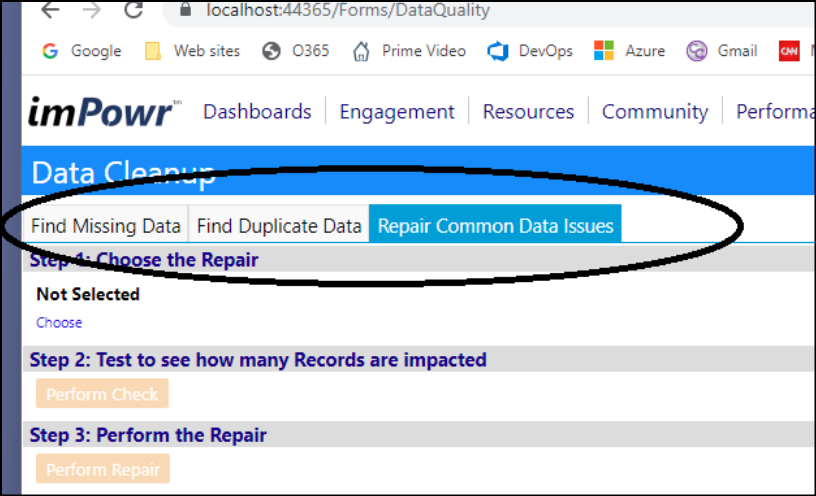
Task: Click the browser forward arrow
Action: 92,9
